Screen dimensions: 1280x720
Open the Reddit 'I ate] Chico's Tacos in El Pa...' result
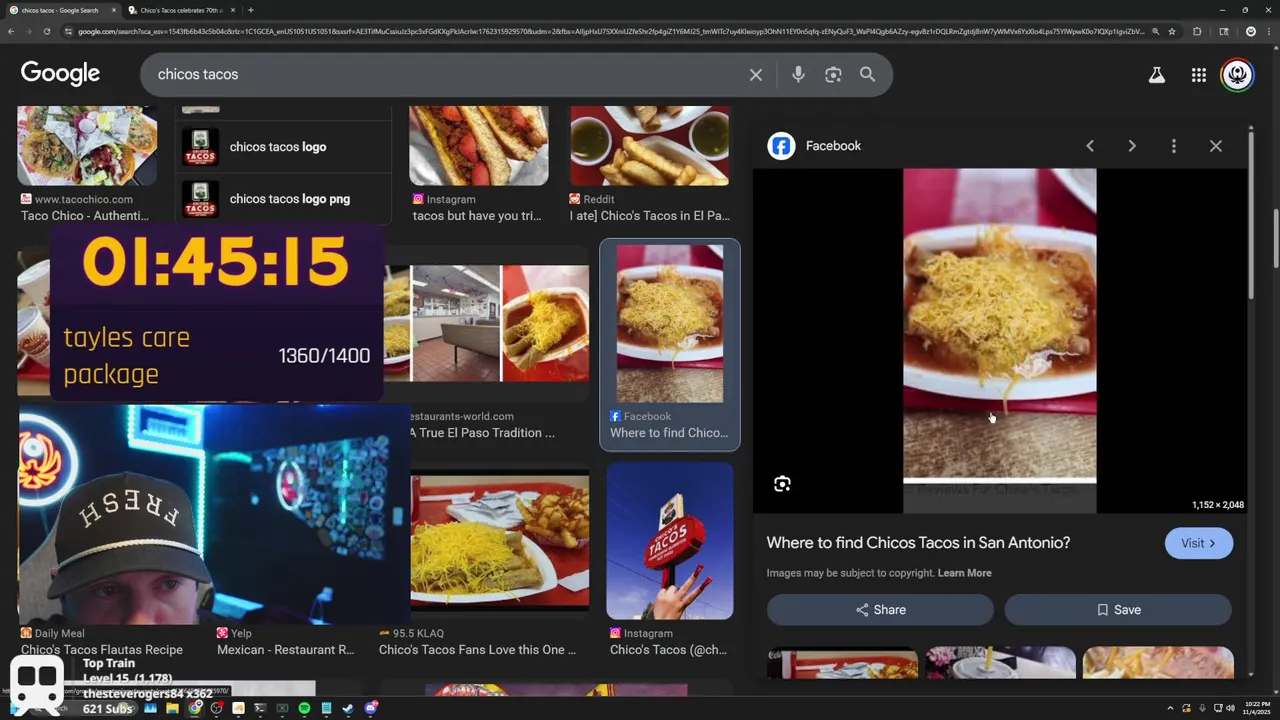click(650, 146)
